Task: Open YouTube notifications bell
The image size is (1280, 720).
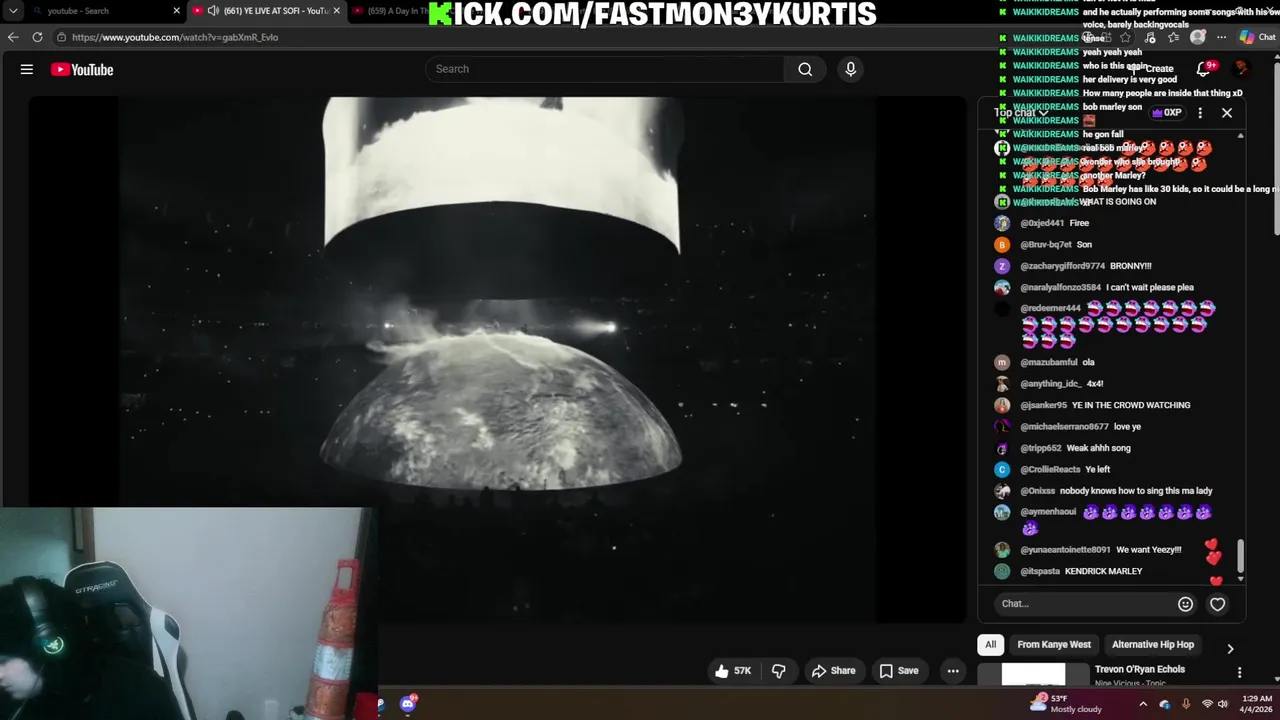Action: (1204, 69)
